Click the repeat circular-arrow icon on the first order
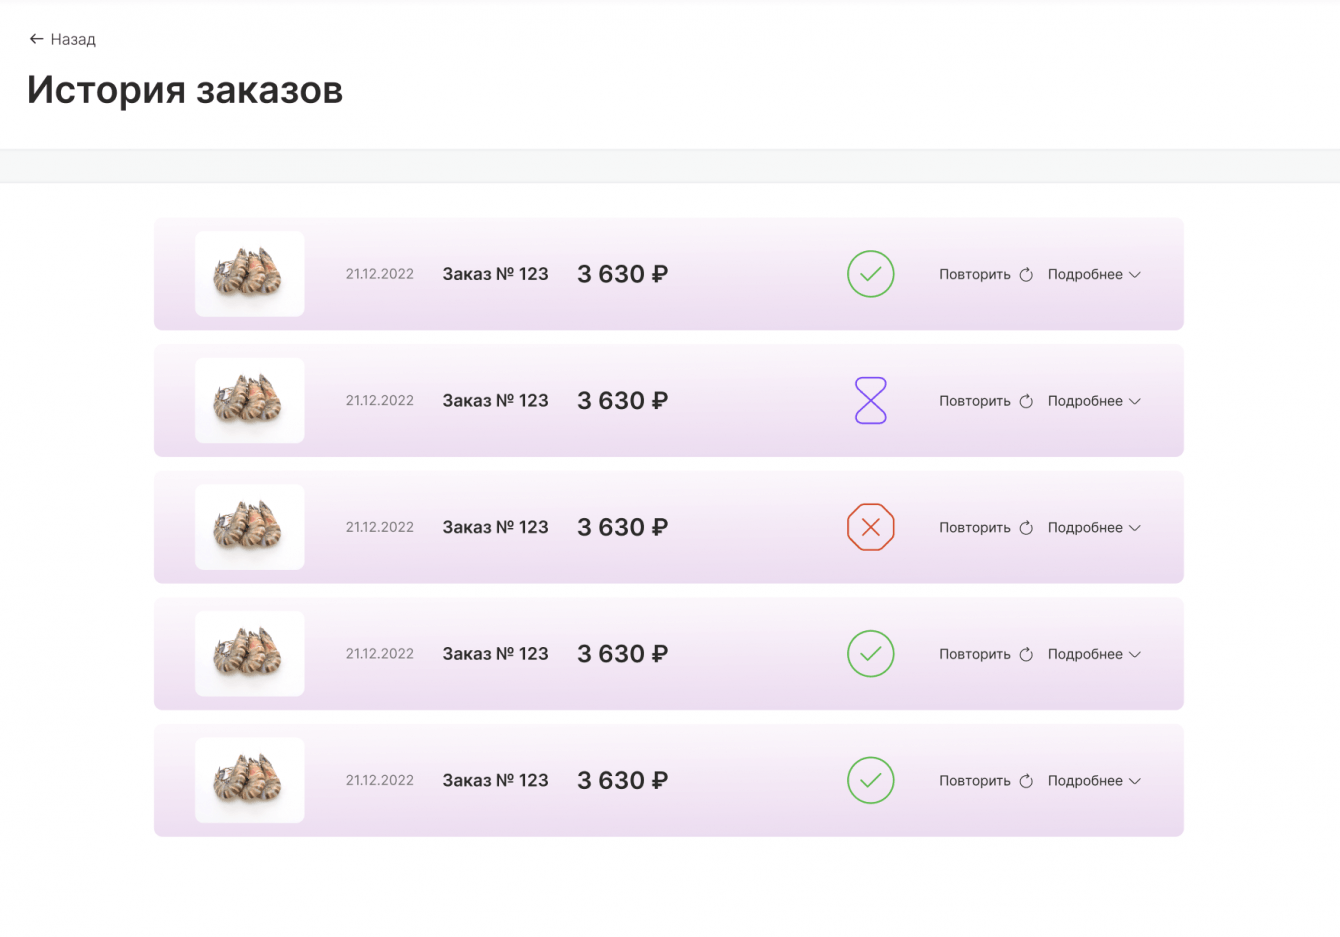The image size is (1340, 937). click(x=1026, y=275)
